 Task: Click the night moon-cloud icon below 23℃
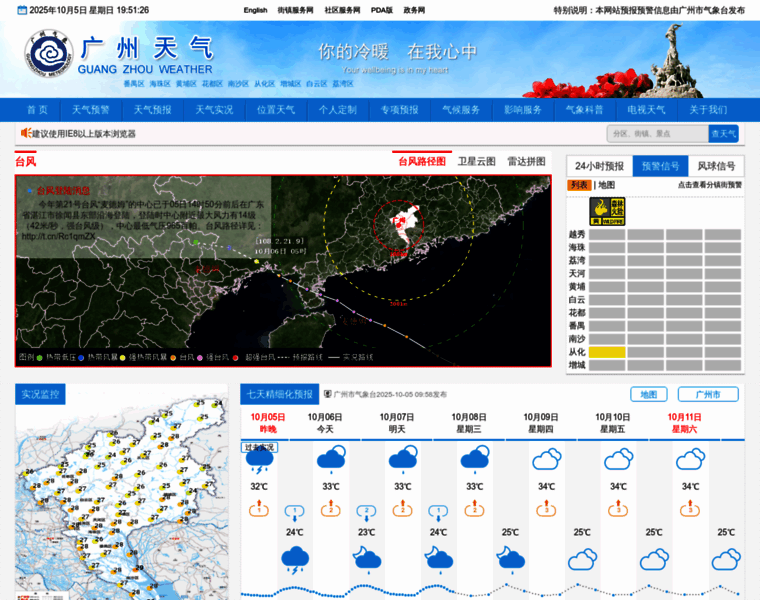tap(367, 558)
